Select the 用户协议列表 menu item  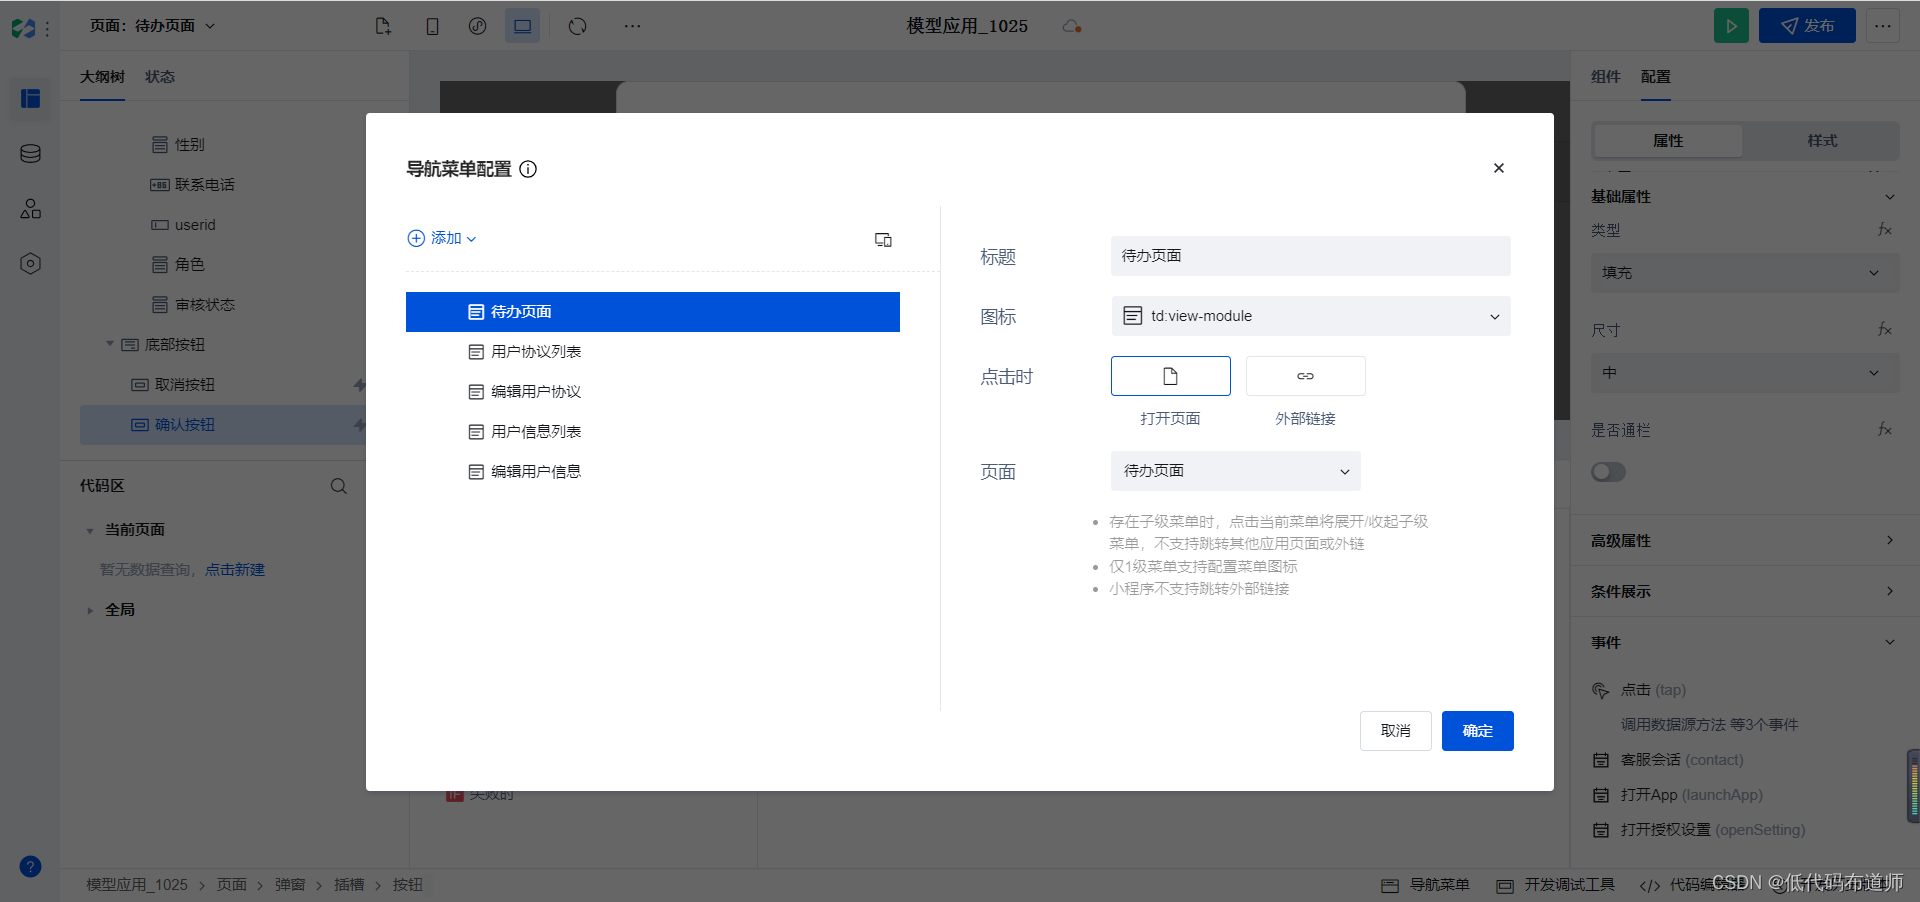(x=653, y=352)
